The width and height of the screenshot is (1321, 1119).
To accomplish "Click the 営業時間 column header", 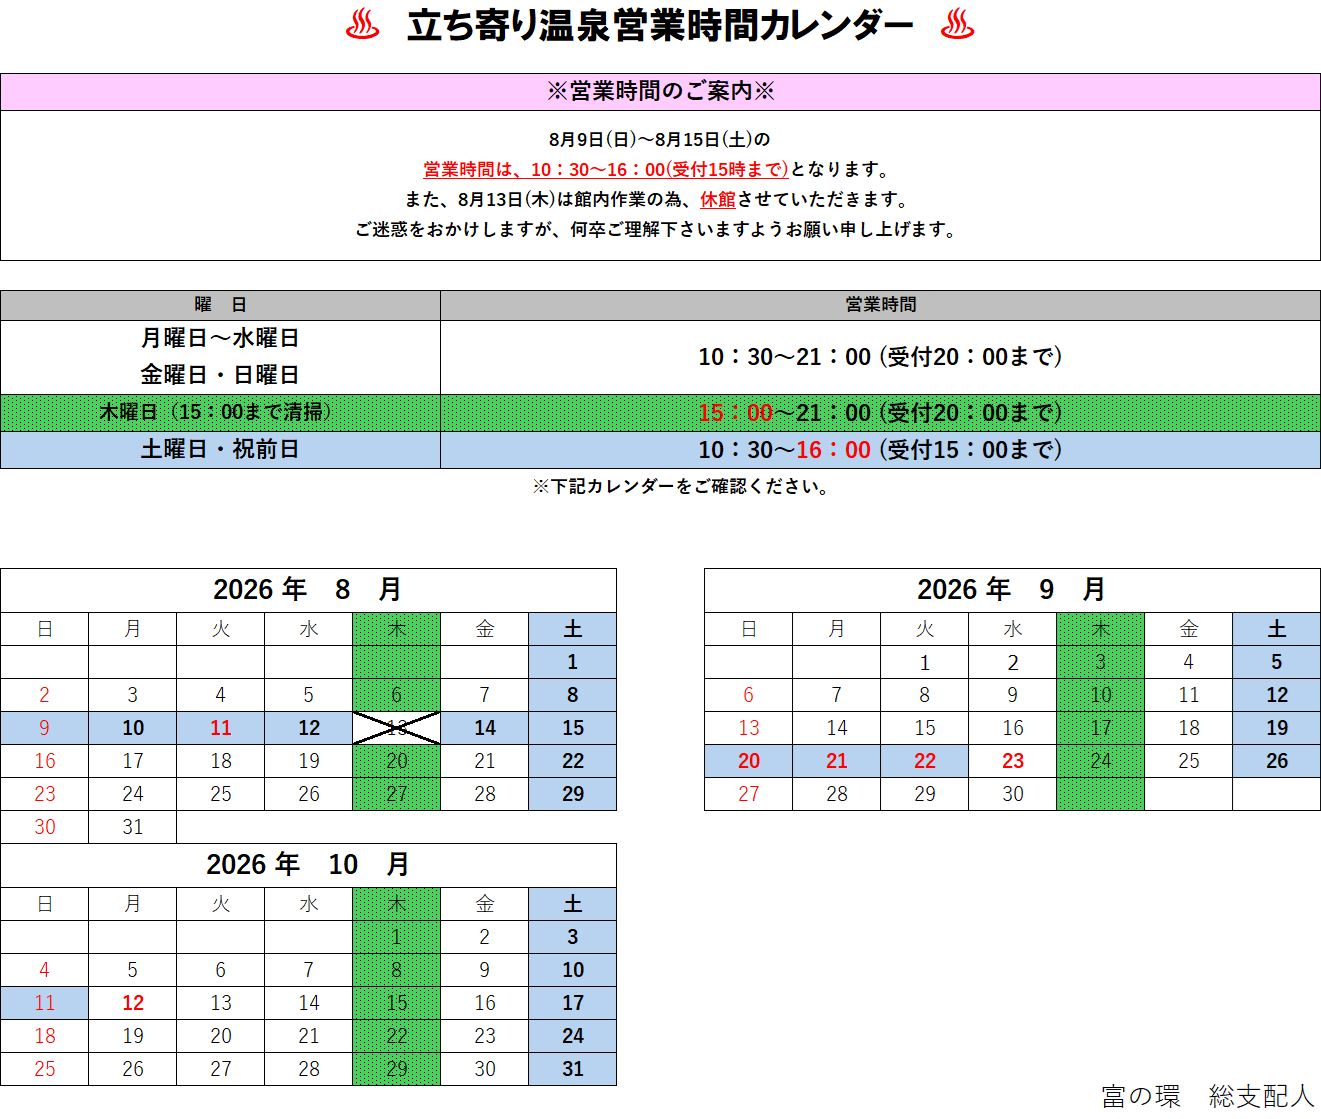I will coord(880,305).
